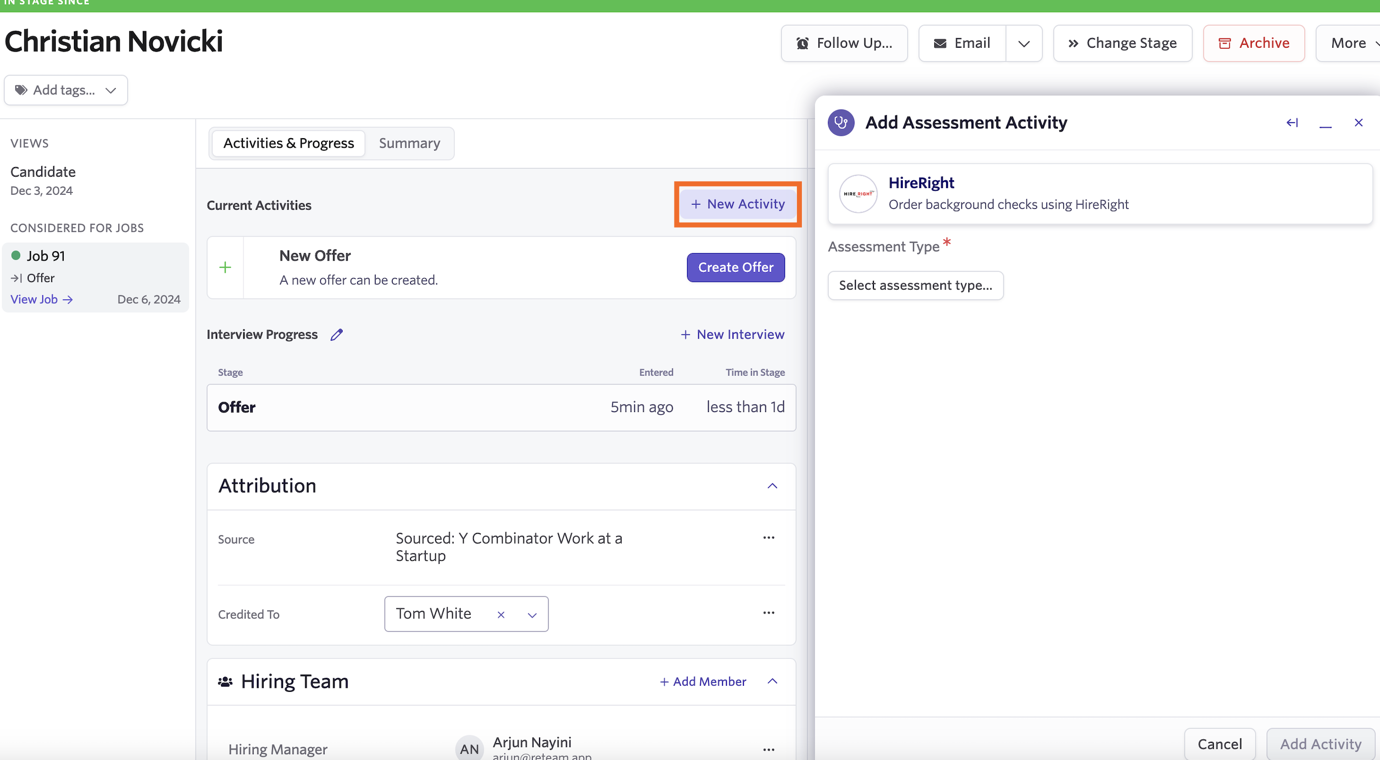Close the Add Assessment Activity panel
The width and height of the screenshot is (1380, 760).
click(x=1358, y=123)
